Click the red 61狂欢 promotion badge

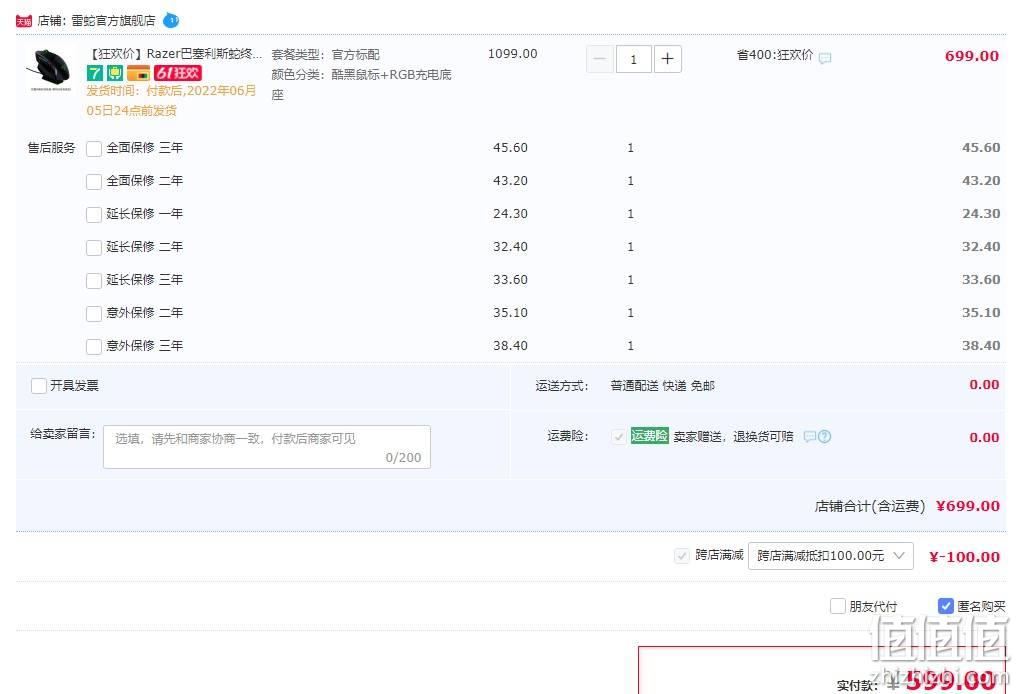178,73
